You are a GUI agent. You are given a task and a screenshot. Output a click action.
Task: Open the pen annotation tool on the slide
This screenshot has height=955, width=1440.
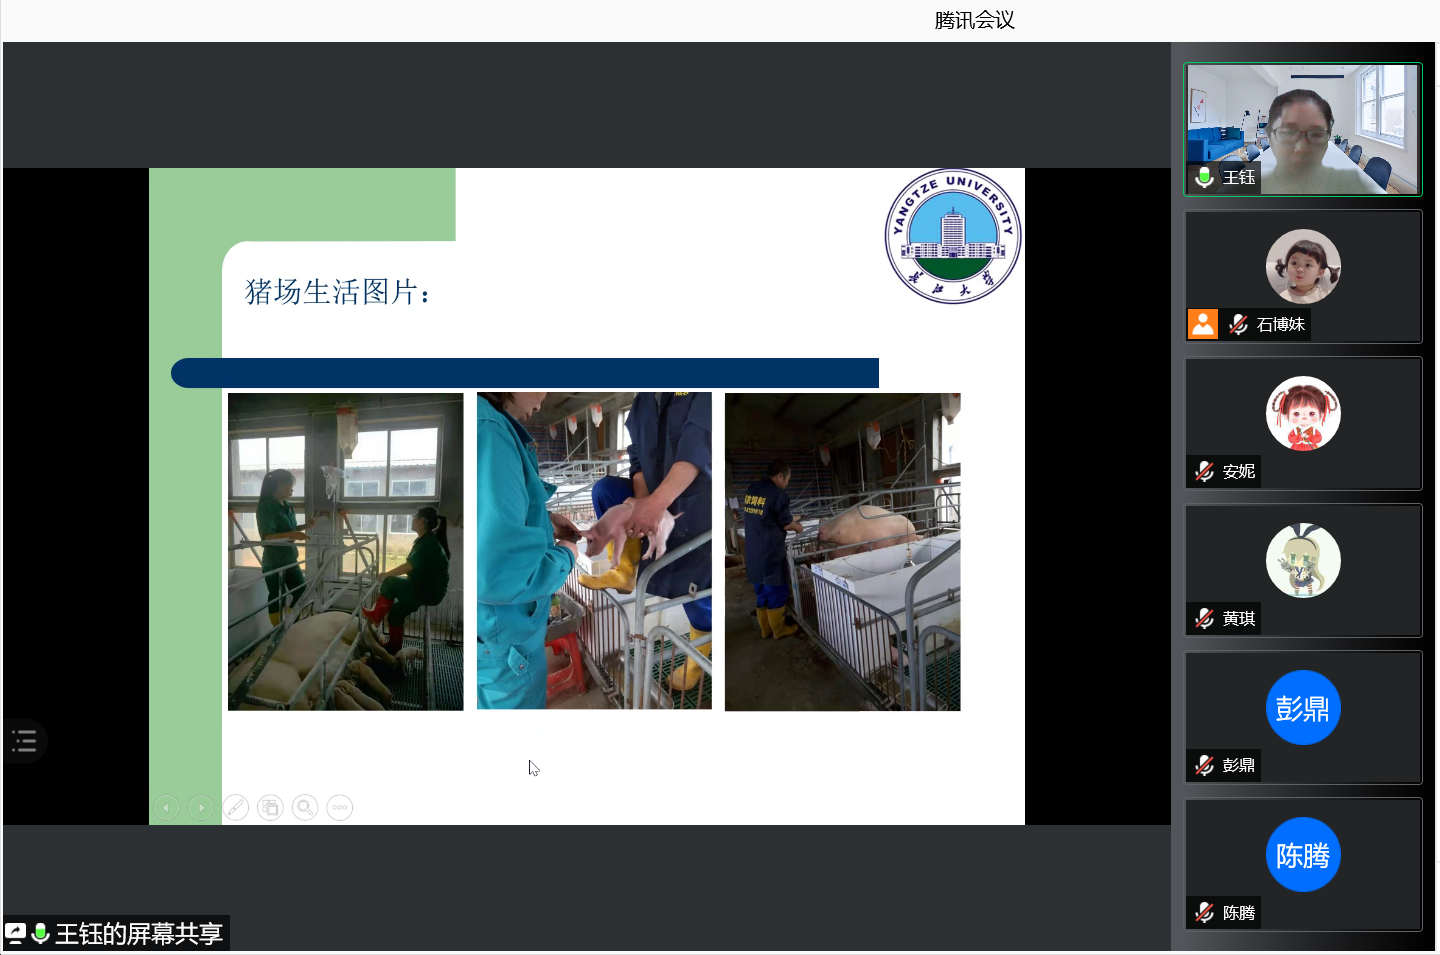click(236, 807)
